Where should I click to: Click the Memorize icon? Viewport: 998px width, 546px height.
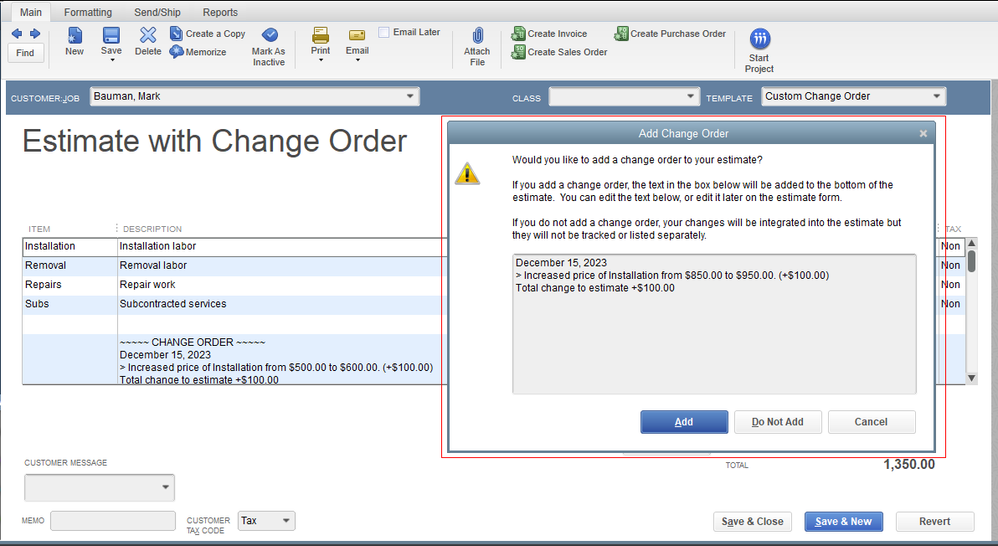[x=176, y=52]
